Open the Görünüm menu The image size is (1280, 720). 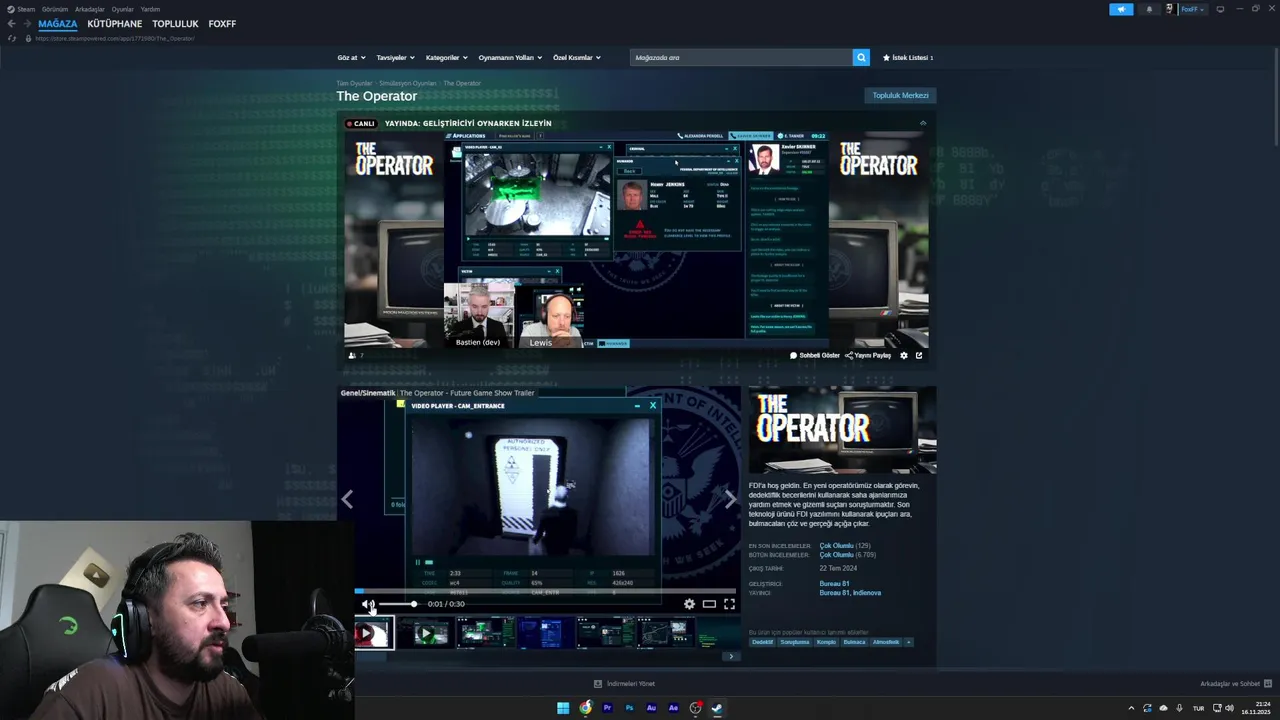pos(55,9)
